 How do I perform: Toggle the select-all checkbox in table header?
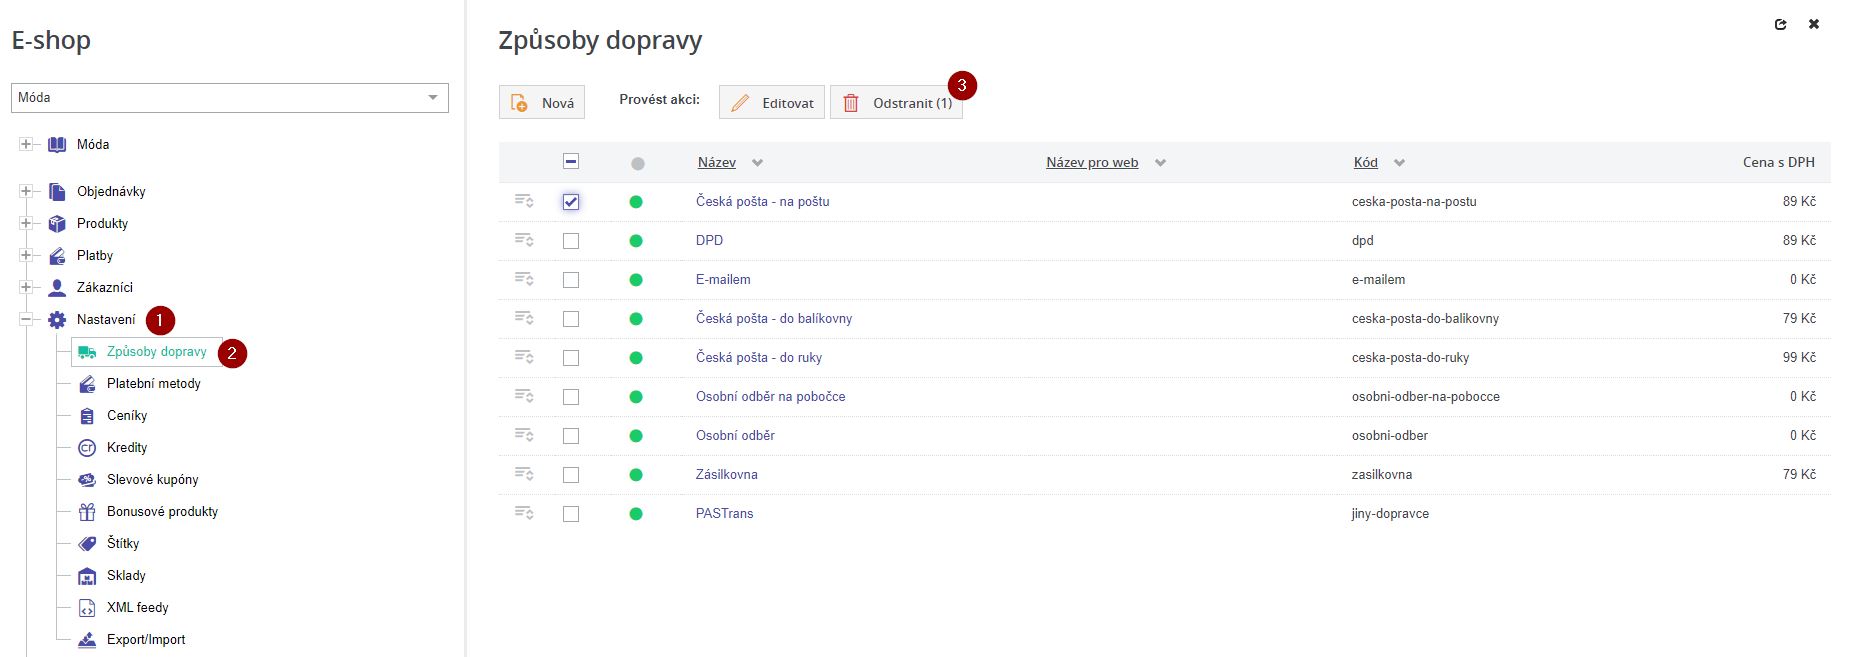[571, 162]
